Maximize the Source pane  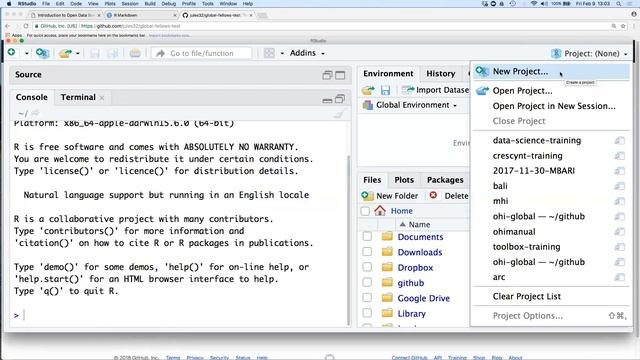click(x=340, y=75)
